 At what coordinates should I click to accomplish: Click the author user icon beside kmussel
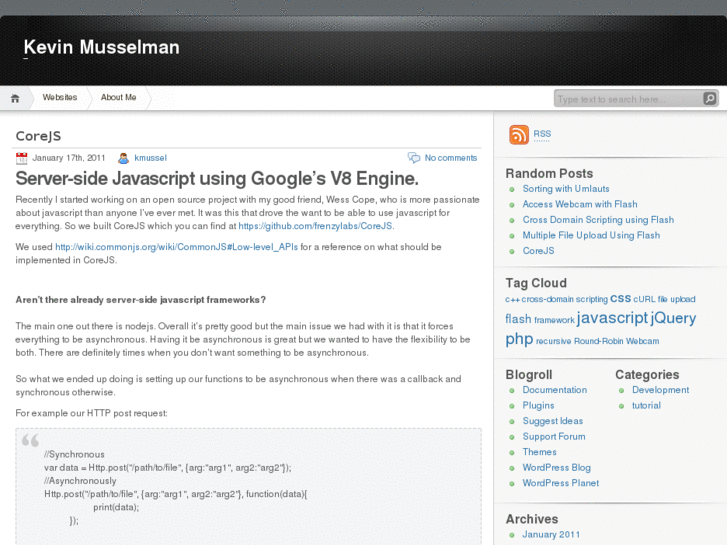point(123,158)
